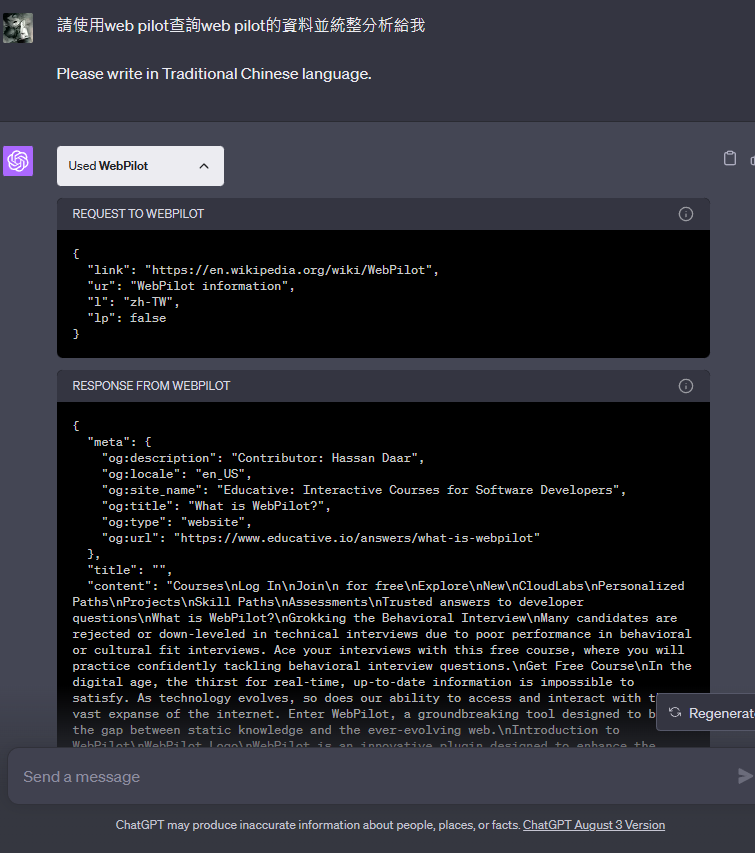This screenshot has width=755, height=853.
Task: Click the thumbs up feedback icon
Action: click(752, 159)
